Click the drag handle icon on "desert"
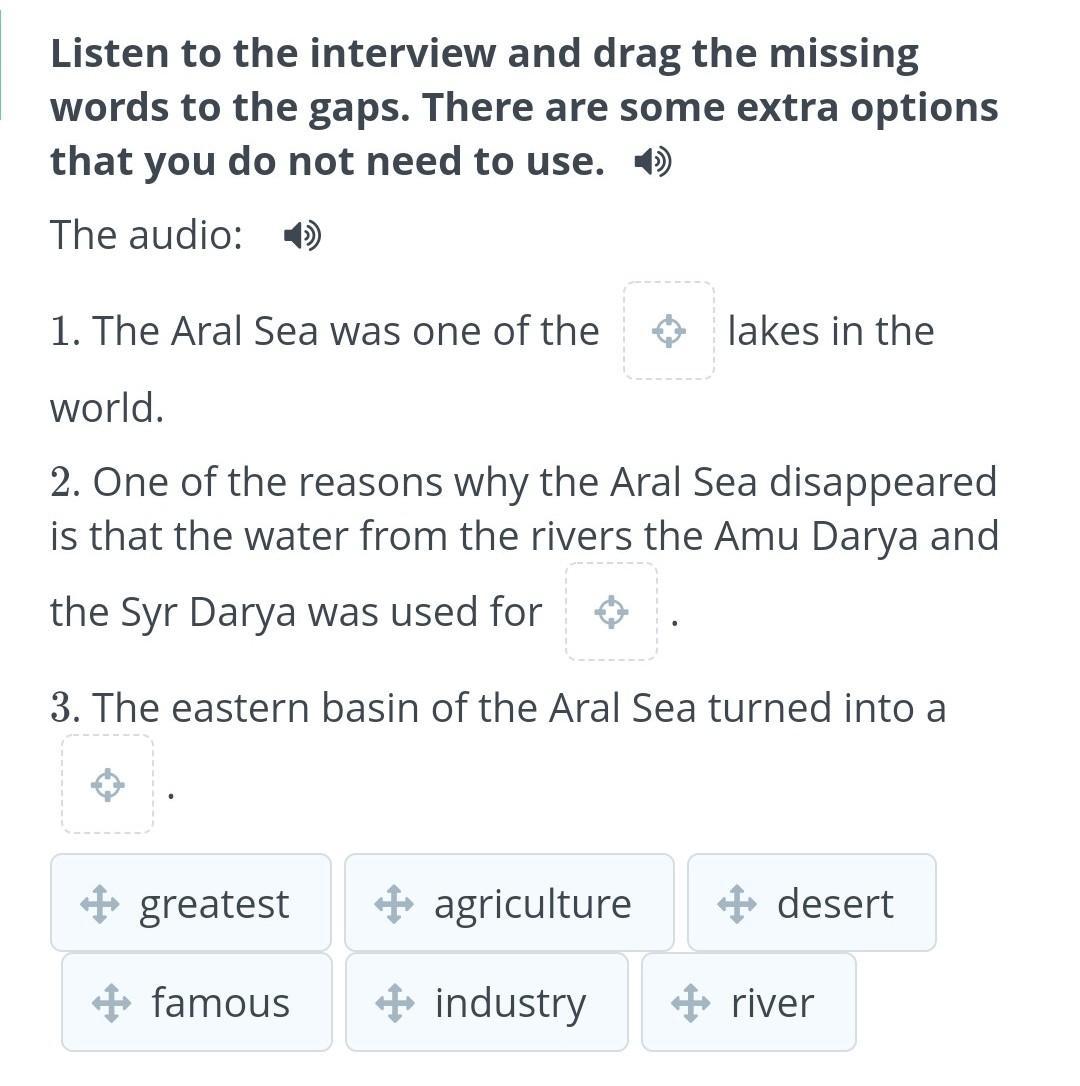Viewport: 1080px width, 1086px height. pyautogui.click(x=737, y=904)
